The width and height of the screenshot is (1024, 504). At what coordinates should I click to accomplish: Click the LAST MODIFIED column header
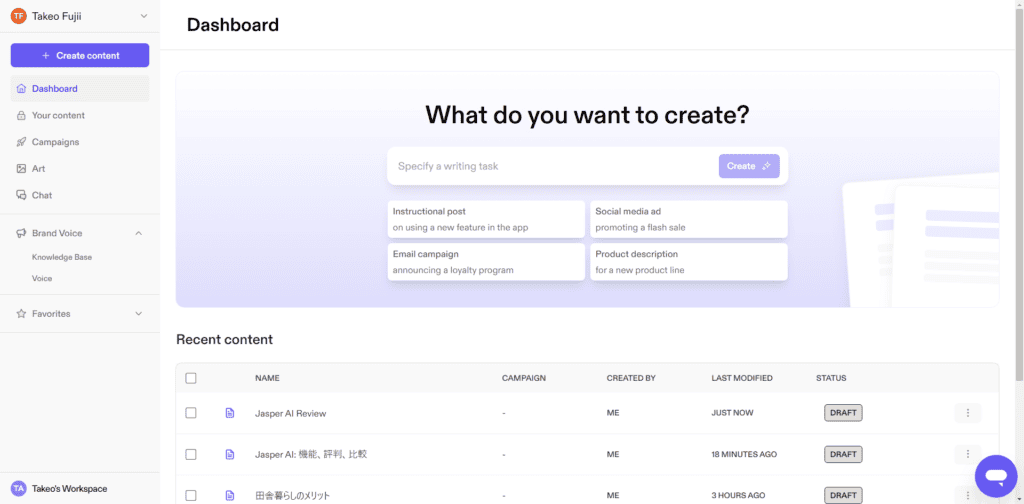coord(742,378)
